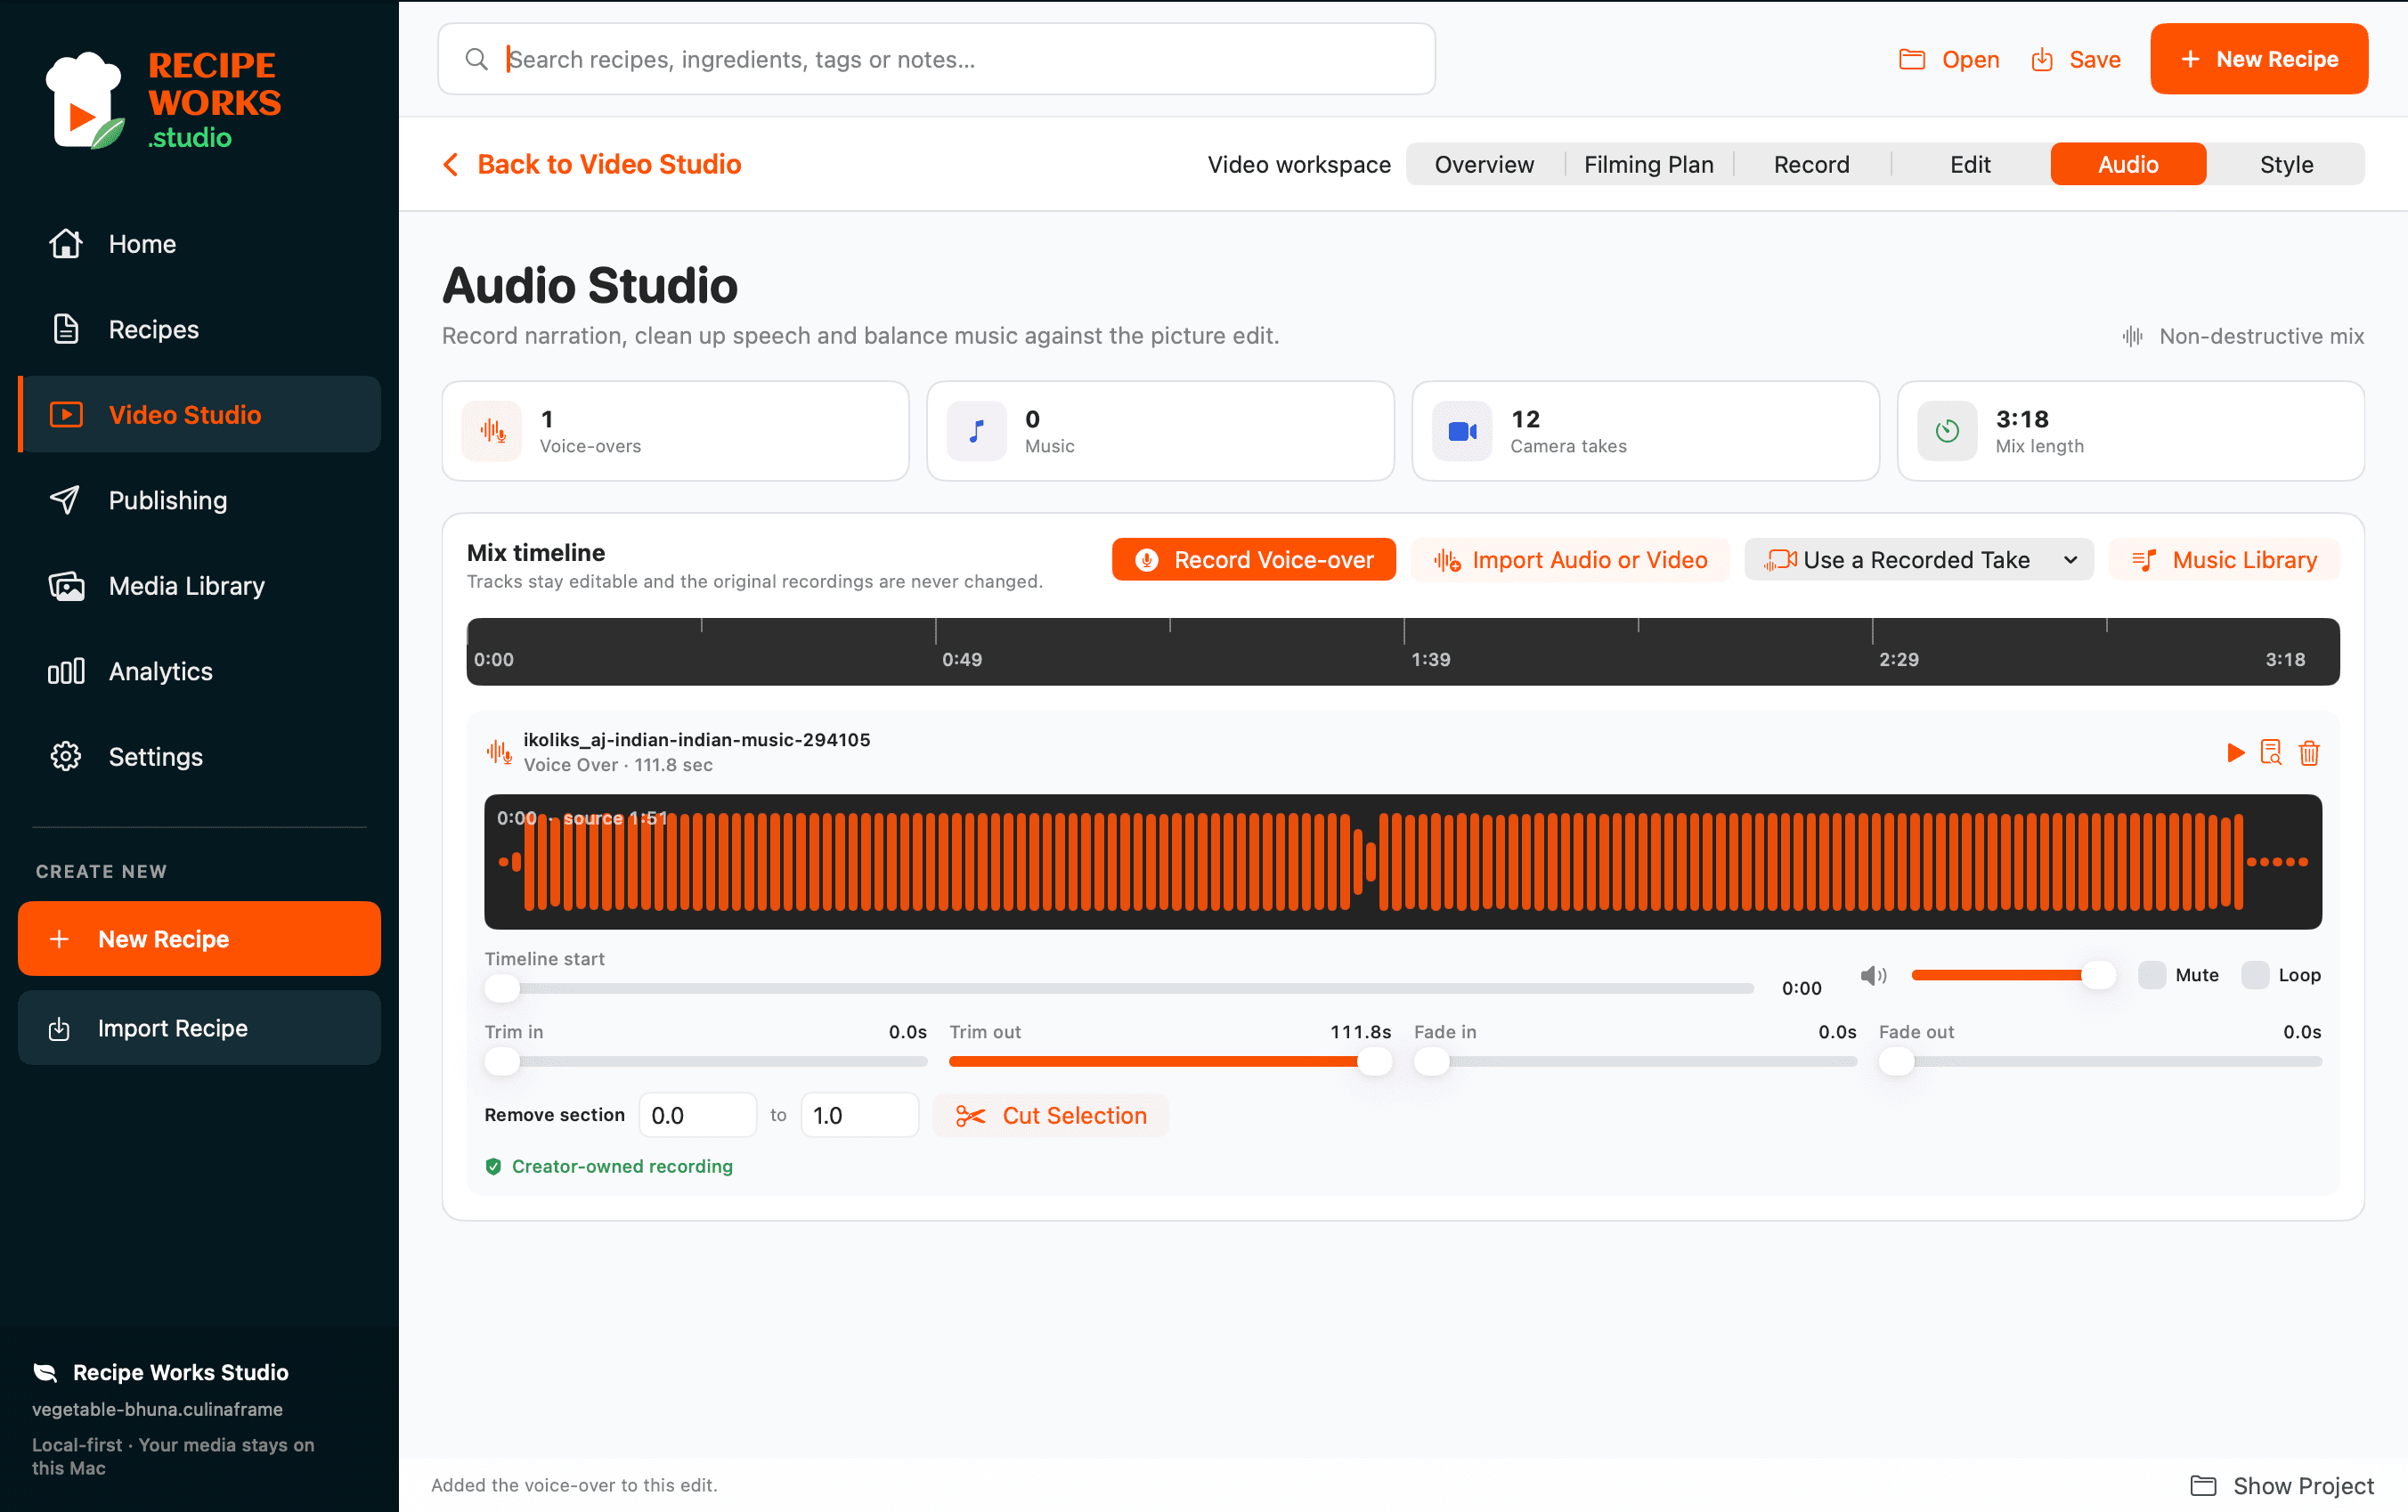Switch to the Record tab

[x=1811, y=164]
